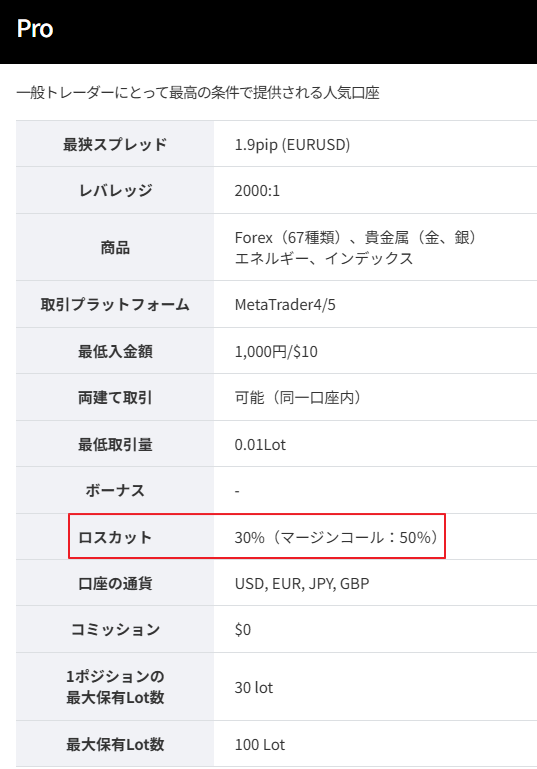Click the USD, EUR, JPY, GBP currencies
Image resolution: width=537 pixels, height=769 pixels.
302,584
